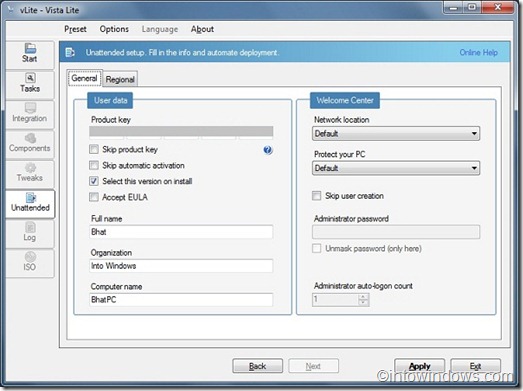Open the About menu

coord(202,29)
